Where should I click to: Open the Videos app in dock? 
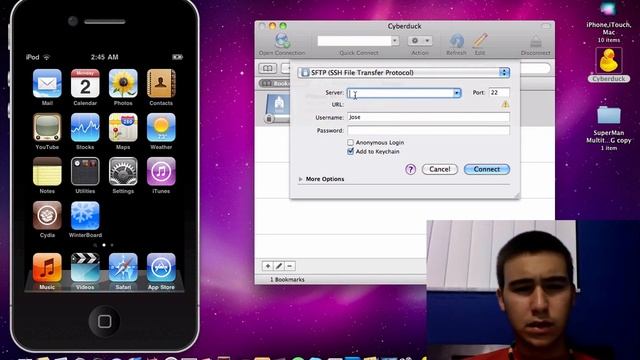85,267
